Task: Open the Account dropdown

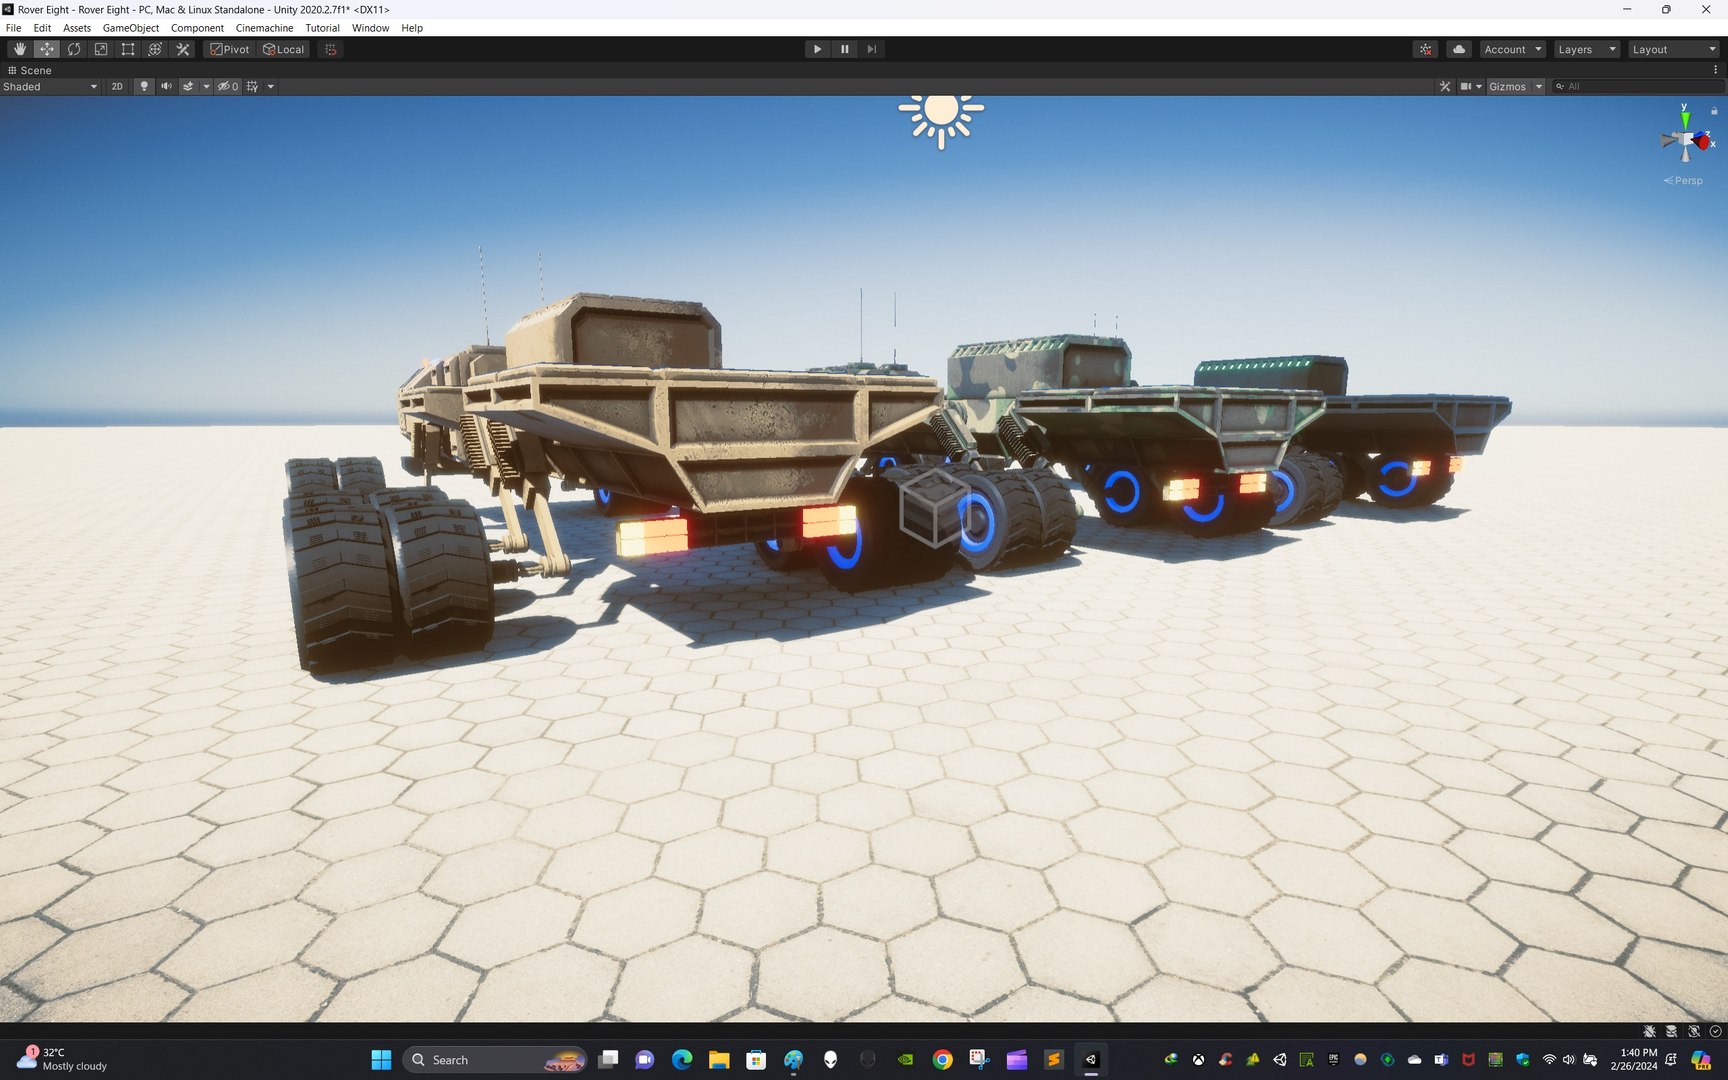Action: (1513, 49)
